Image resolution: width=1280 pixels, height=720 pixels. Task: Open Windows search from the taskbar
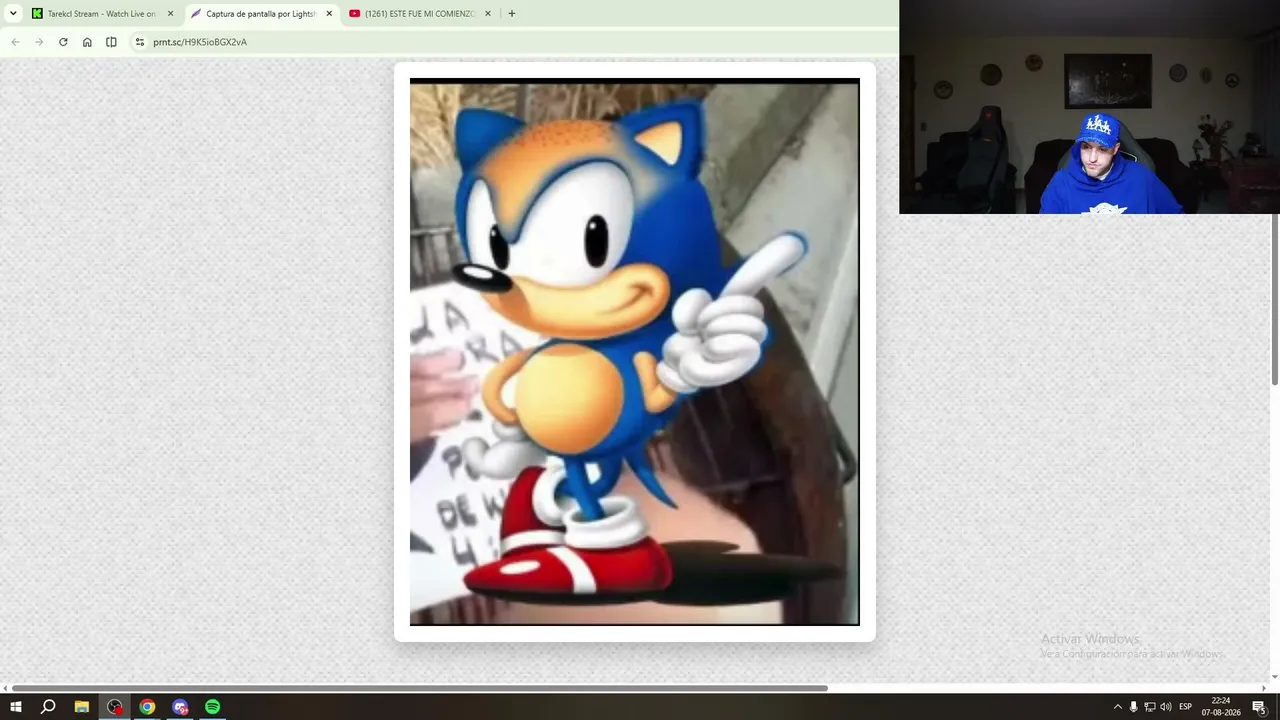pos(48,707)
